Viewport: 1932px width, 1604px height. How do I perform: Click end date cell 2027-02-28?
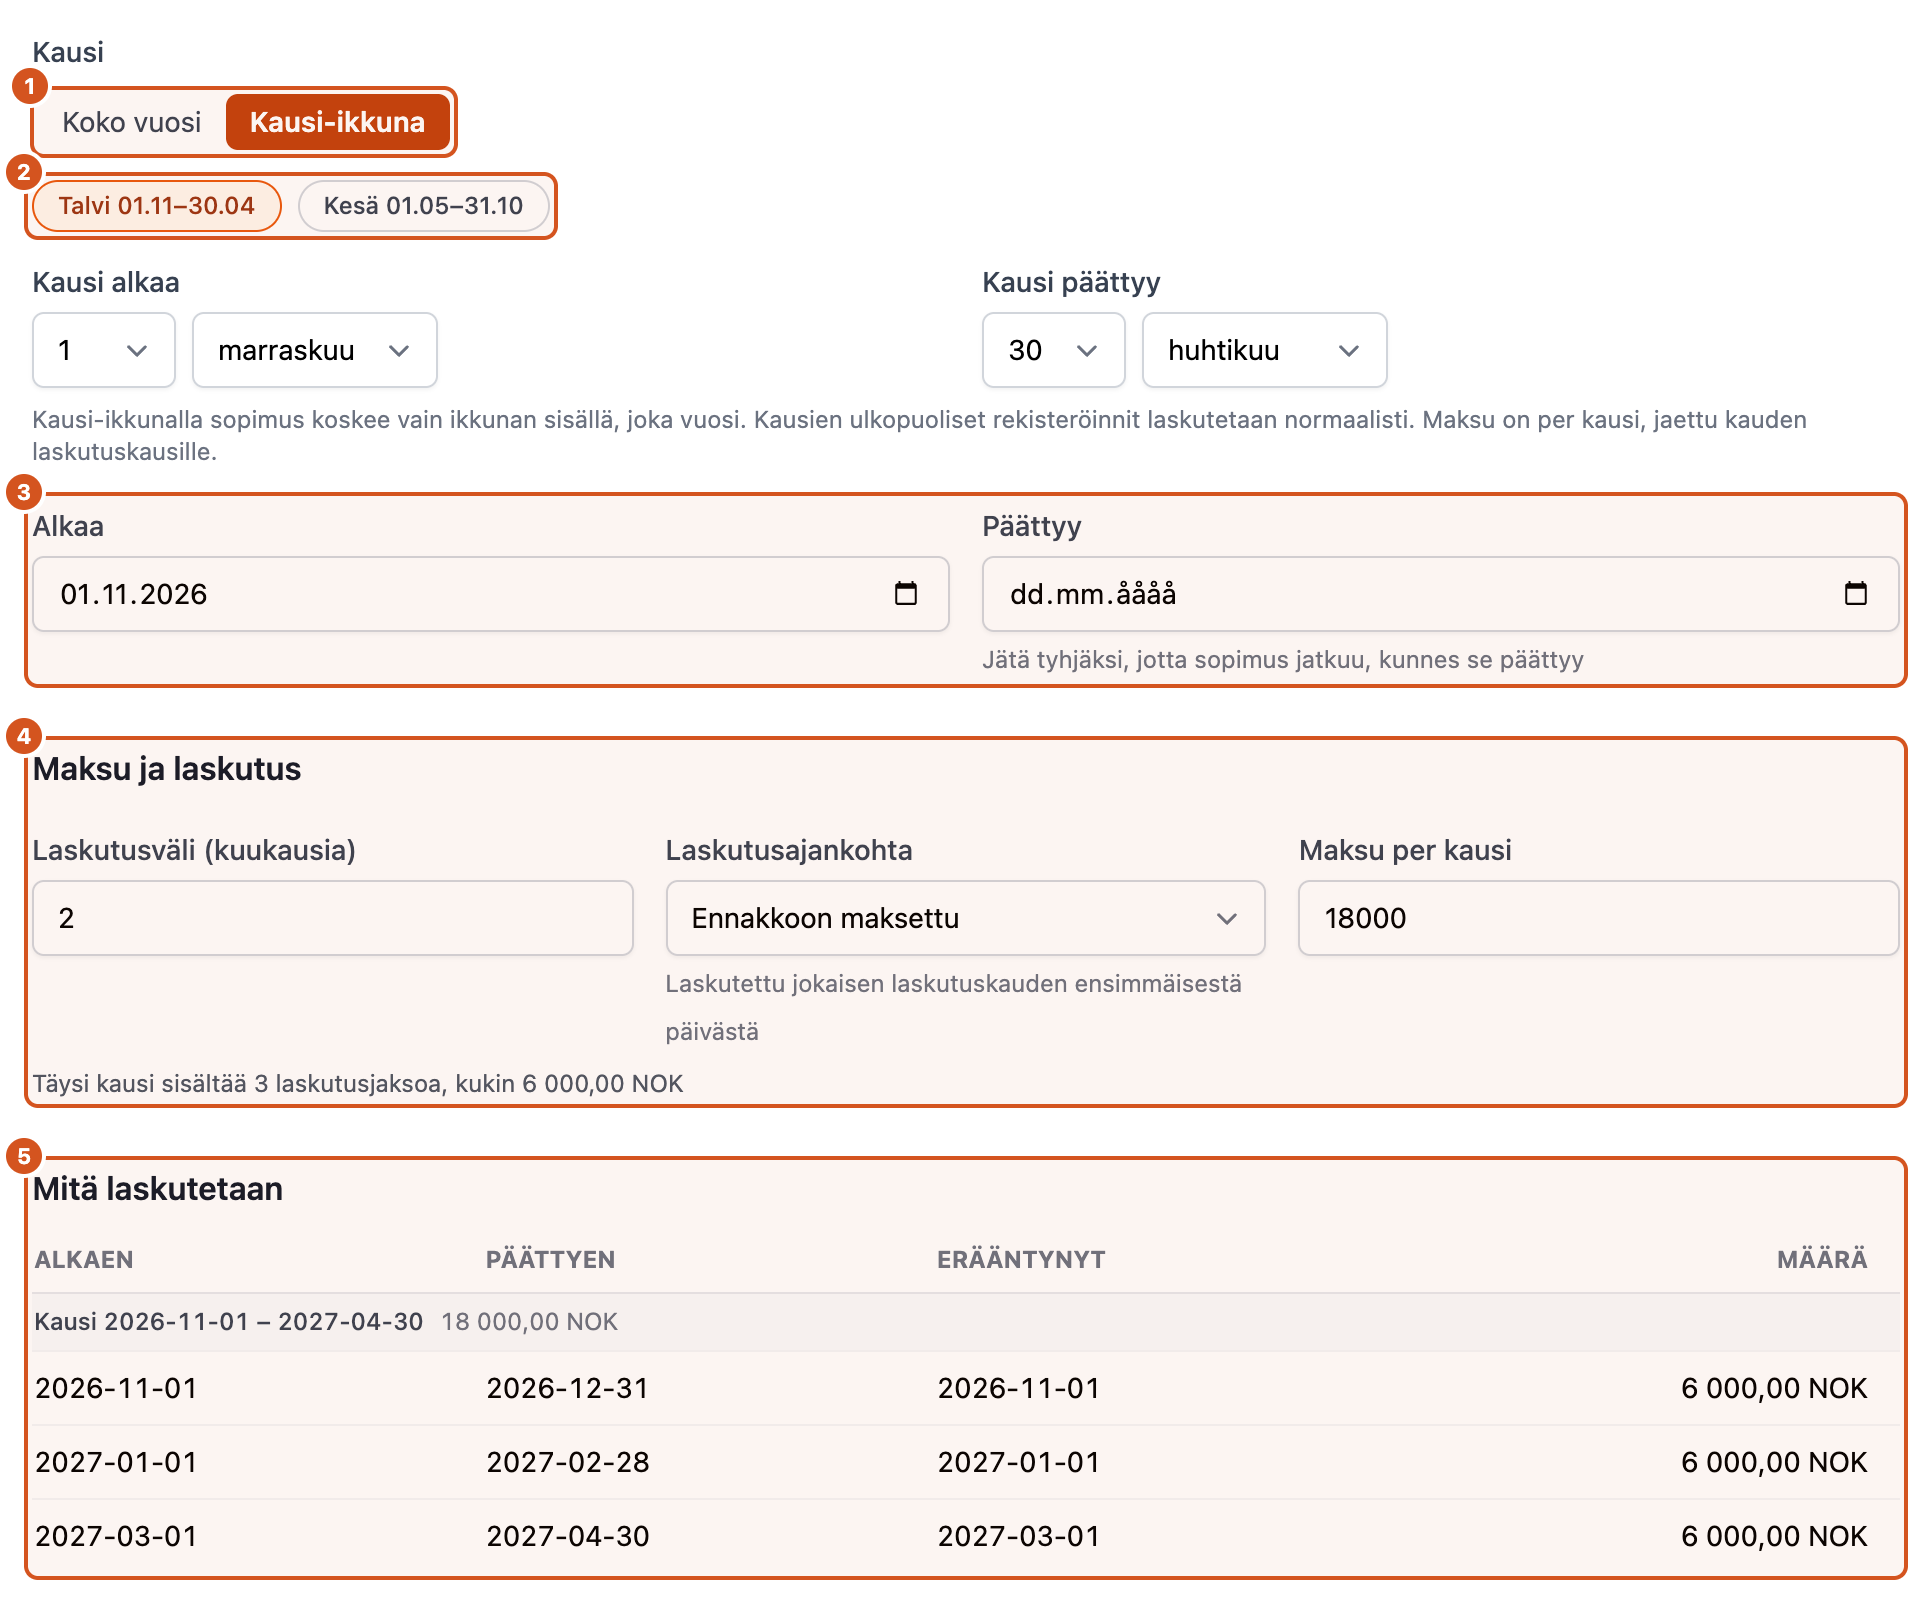[568, 1462]
